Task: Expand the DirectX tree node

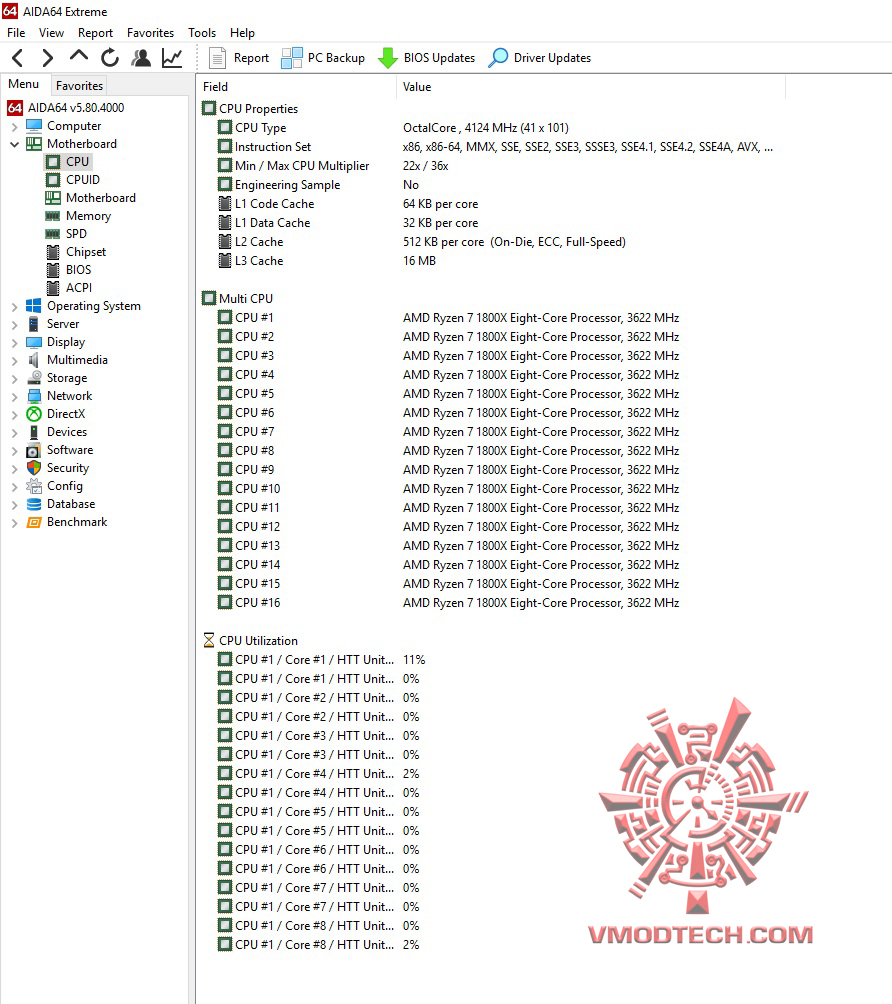Action: [x=14, y=414]
